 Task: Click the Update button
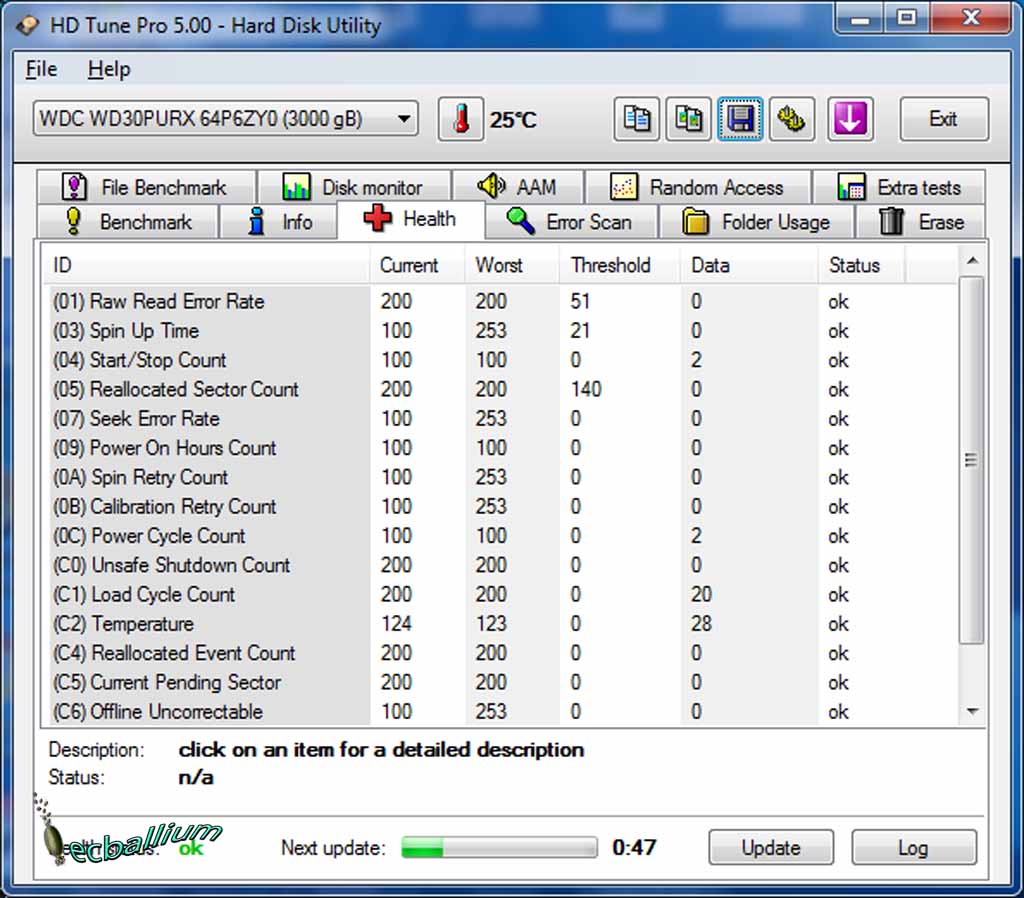[x=771, y=848]
